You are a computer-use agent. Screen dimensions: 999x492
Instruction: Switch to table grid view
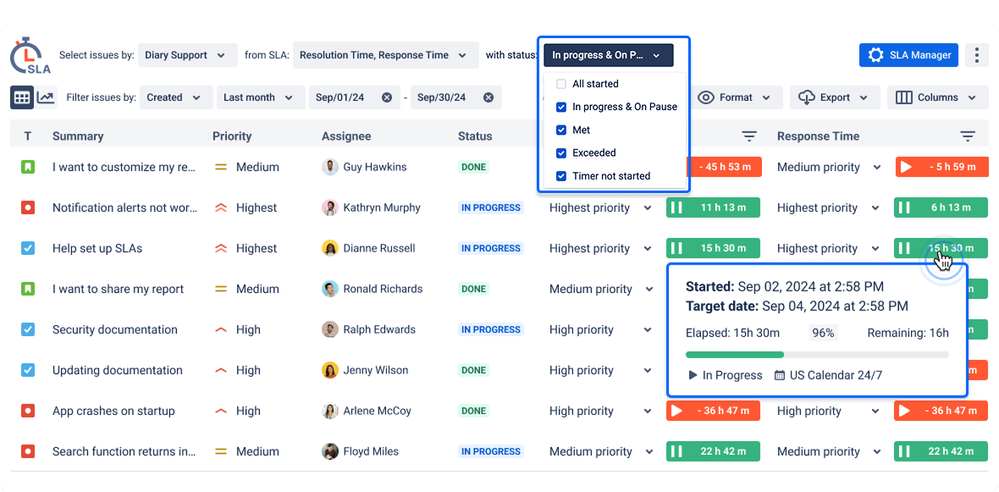pos(22,98)
